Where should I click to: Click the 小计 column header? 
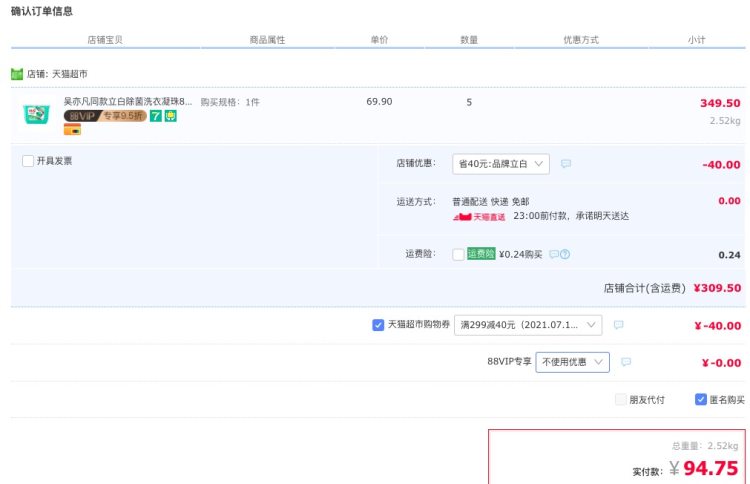tap(696, 40)
